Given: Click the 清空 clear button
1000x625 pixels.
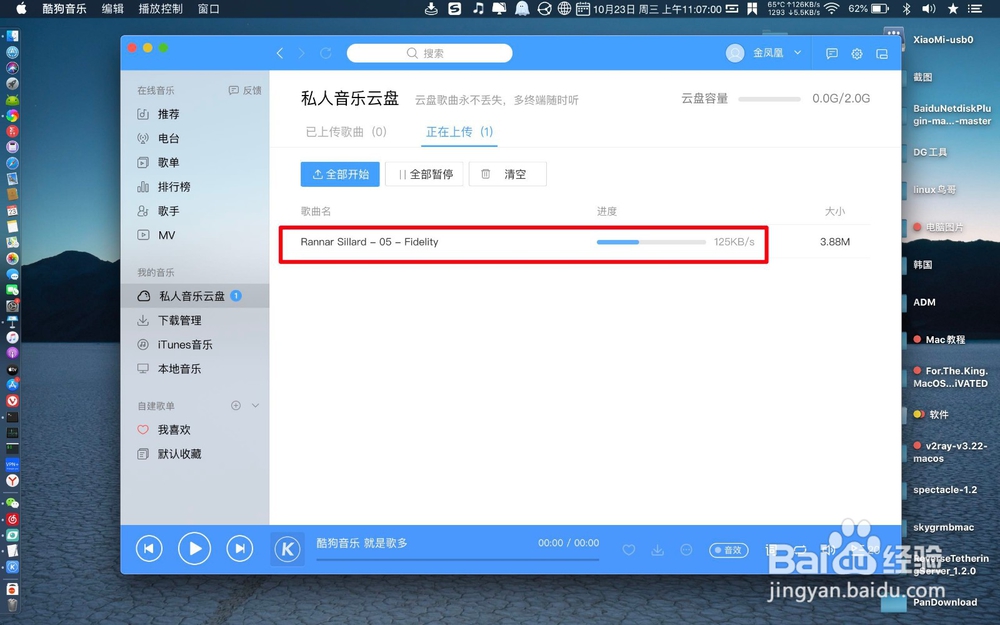Looking at the screenshot, I should tap(508, 174).
